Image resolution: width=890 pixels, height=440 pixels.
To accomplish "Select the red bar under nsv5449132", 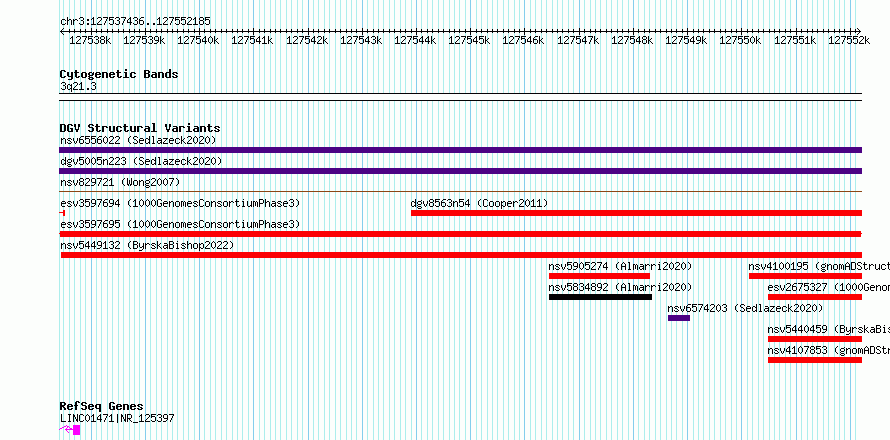I will point(461,255).
